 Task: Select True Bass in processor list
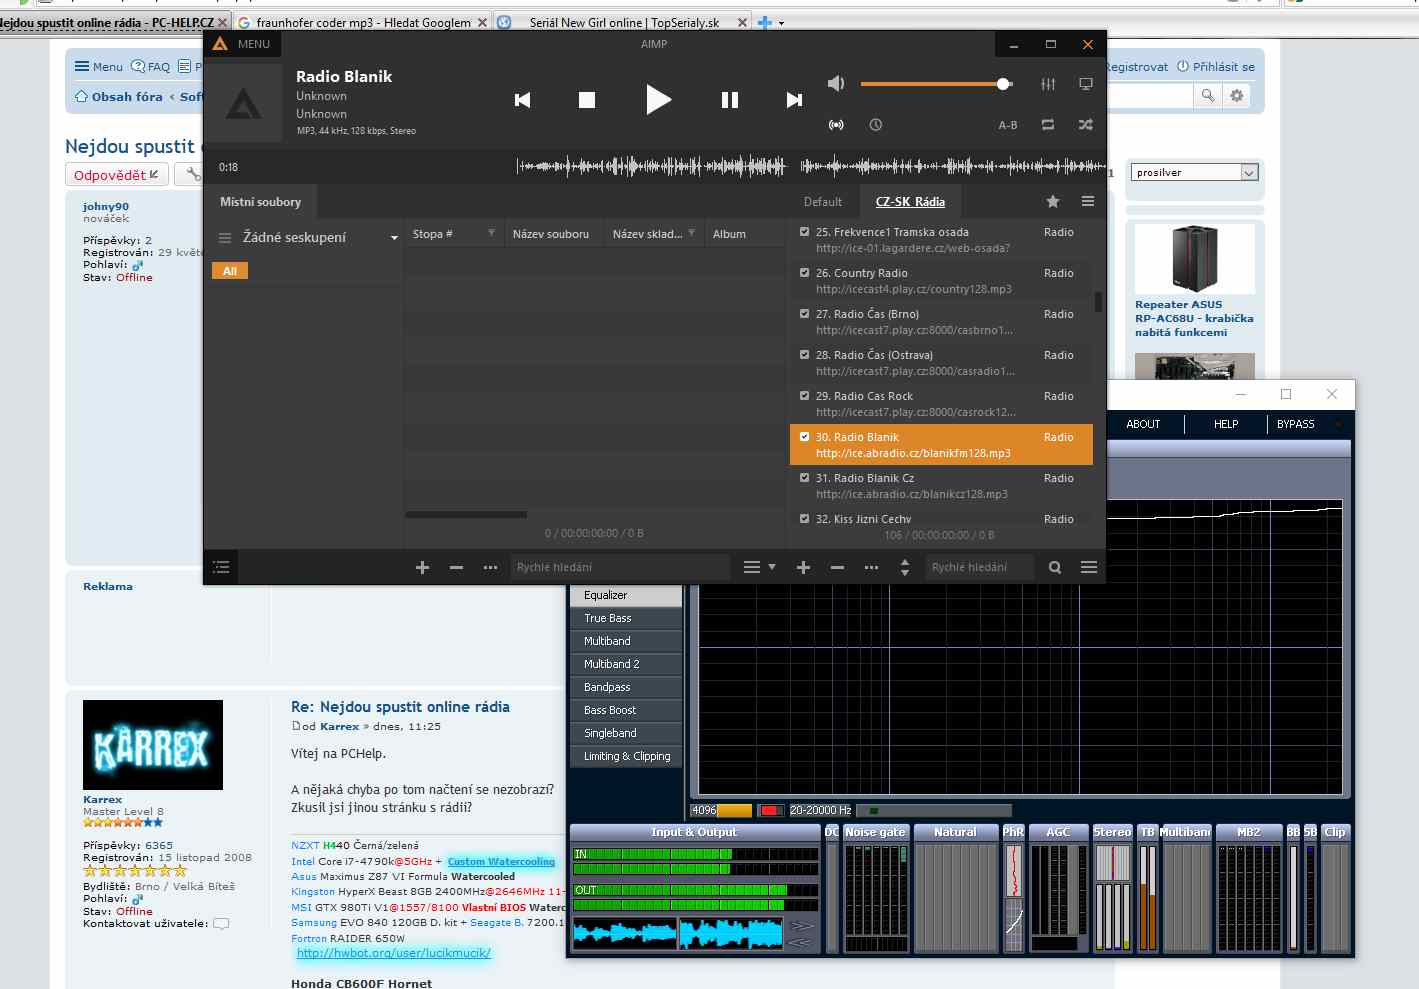click(626, 618)
